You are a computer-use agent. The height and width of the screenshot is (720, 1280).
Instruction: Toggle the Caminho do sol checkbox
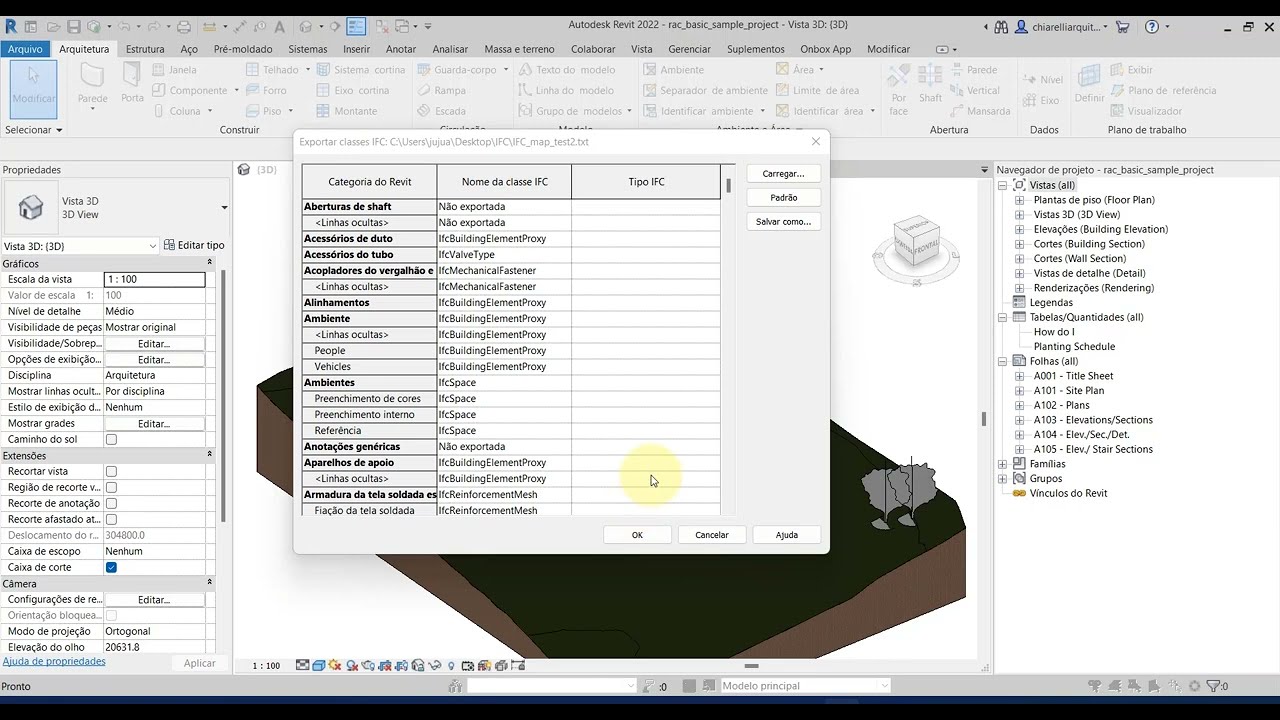pos(111,439)
